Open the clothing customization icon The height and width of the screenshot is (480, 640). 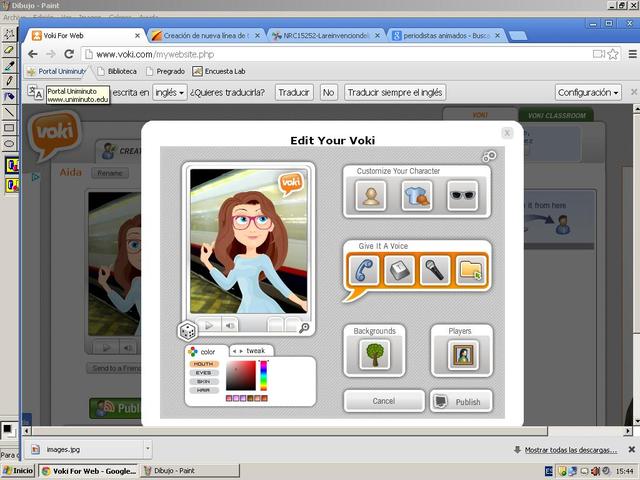click(x=417, y=196)
